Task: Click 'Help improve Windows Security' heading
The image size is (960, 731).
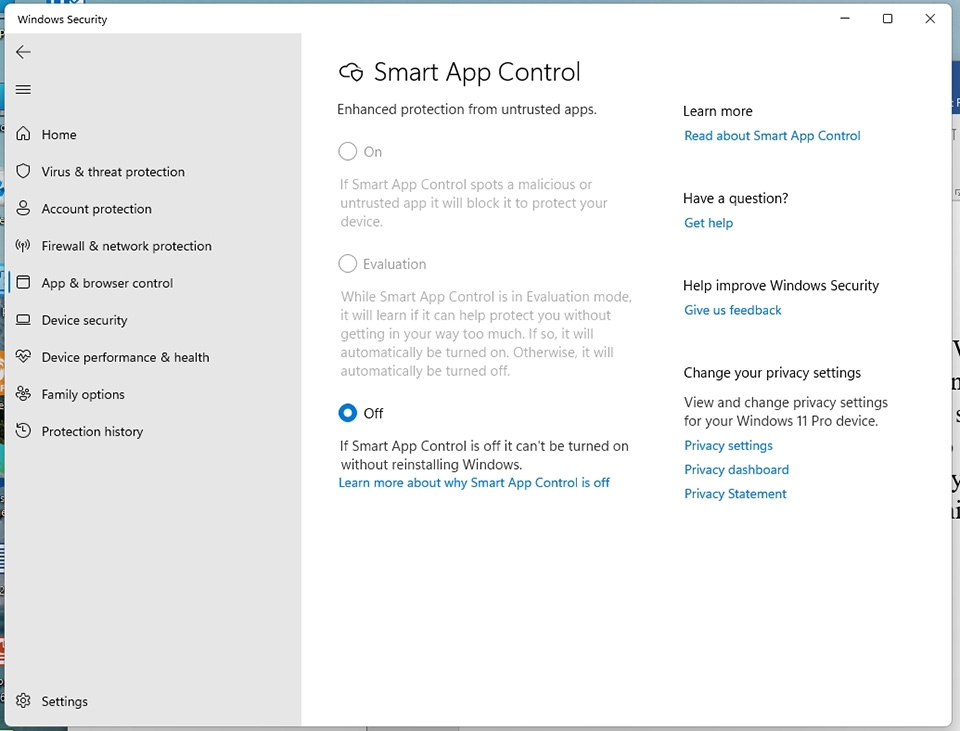Action: tap(781, 286)
